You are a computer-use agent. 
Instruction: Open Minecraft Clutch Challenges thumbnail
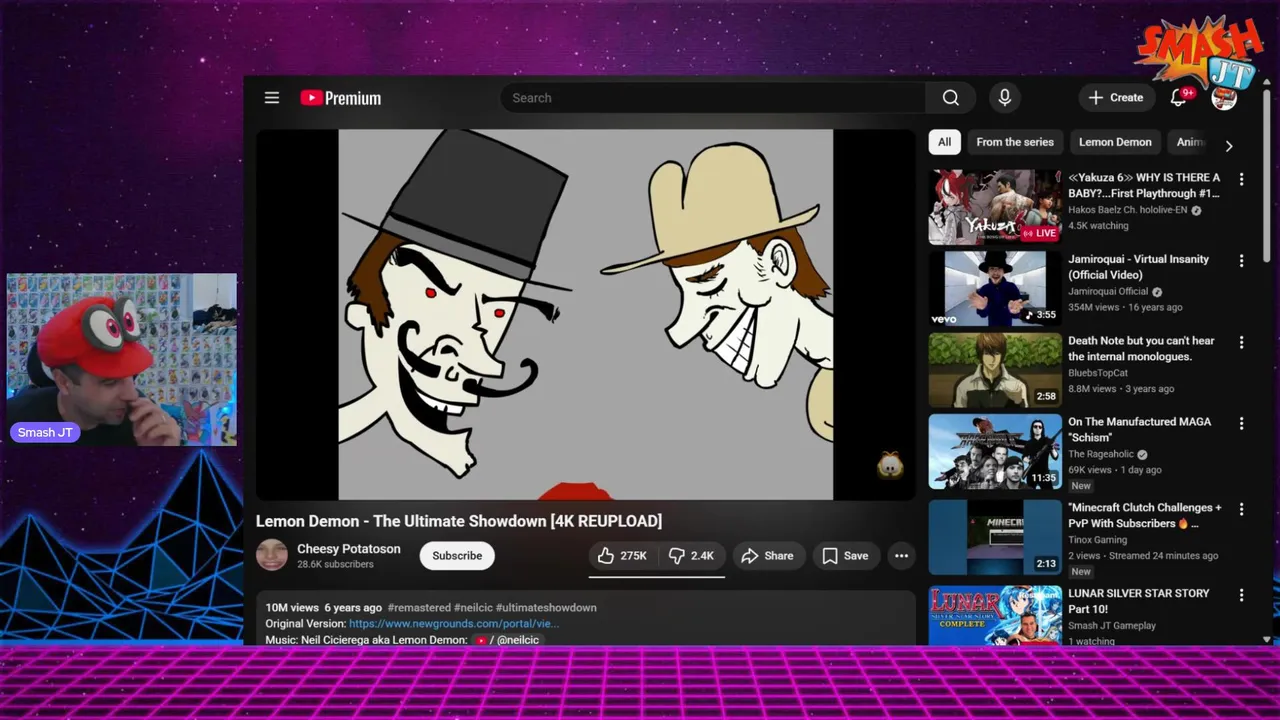click(995, 537)
